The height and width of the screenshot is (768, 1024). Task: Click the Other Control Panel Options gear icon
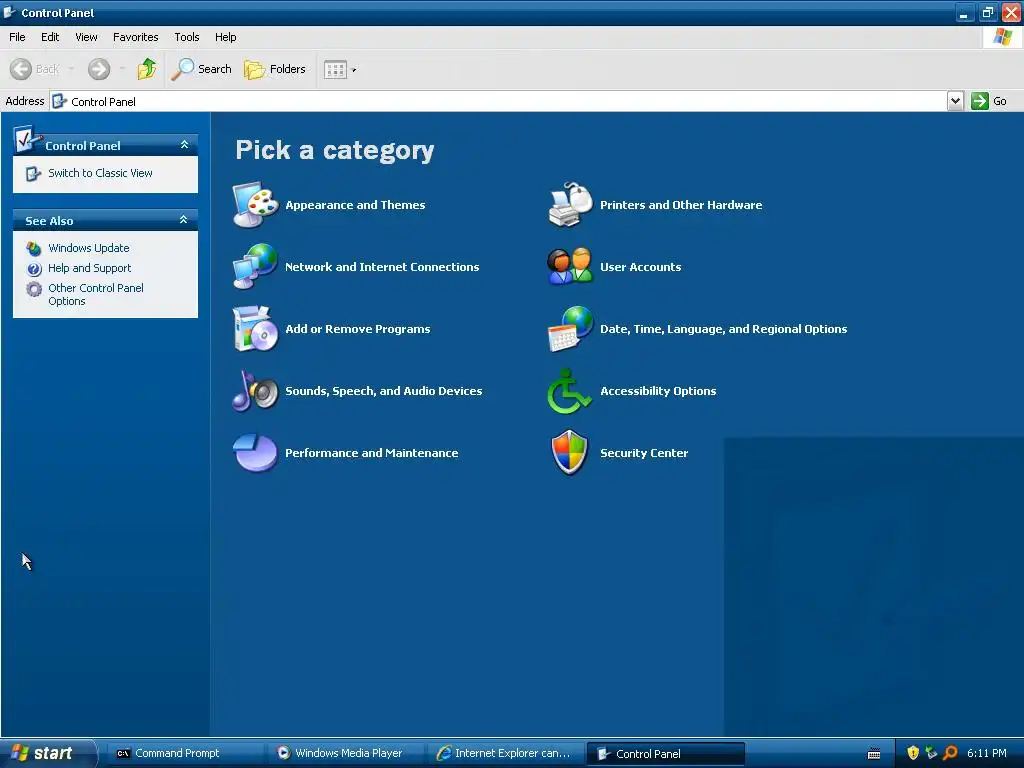pos(34,289)
